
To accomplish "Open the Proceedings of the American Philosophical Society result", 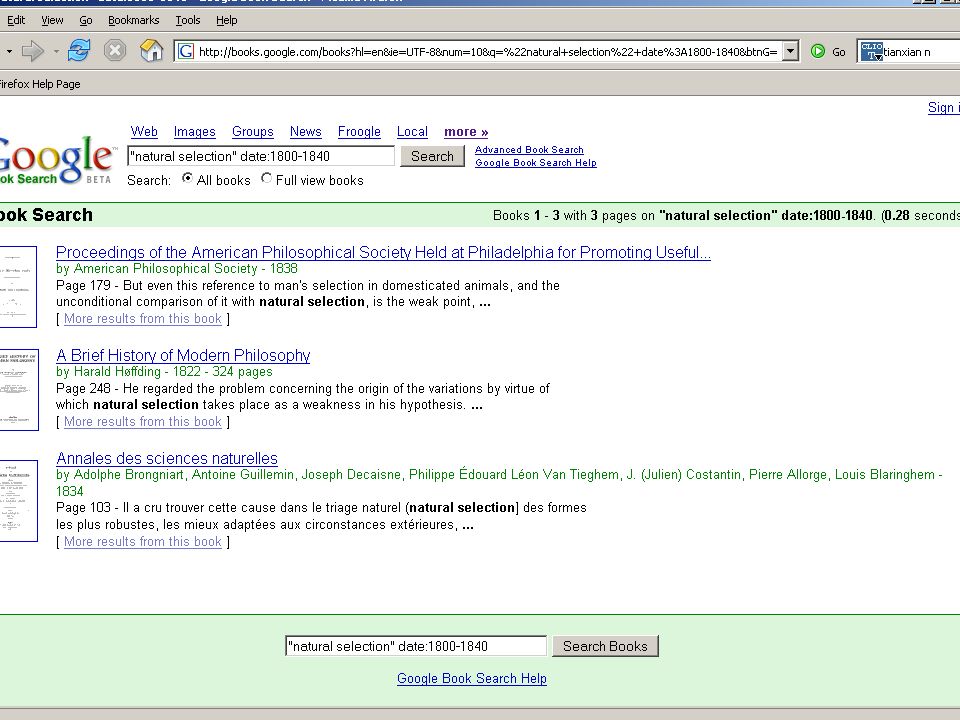I will [x=383, y=252].
